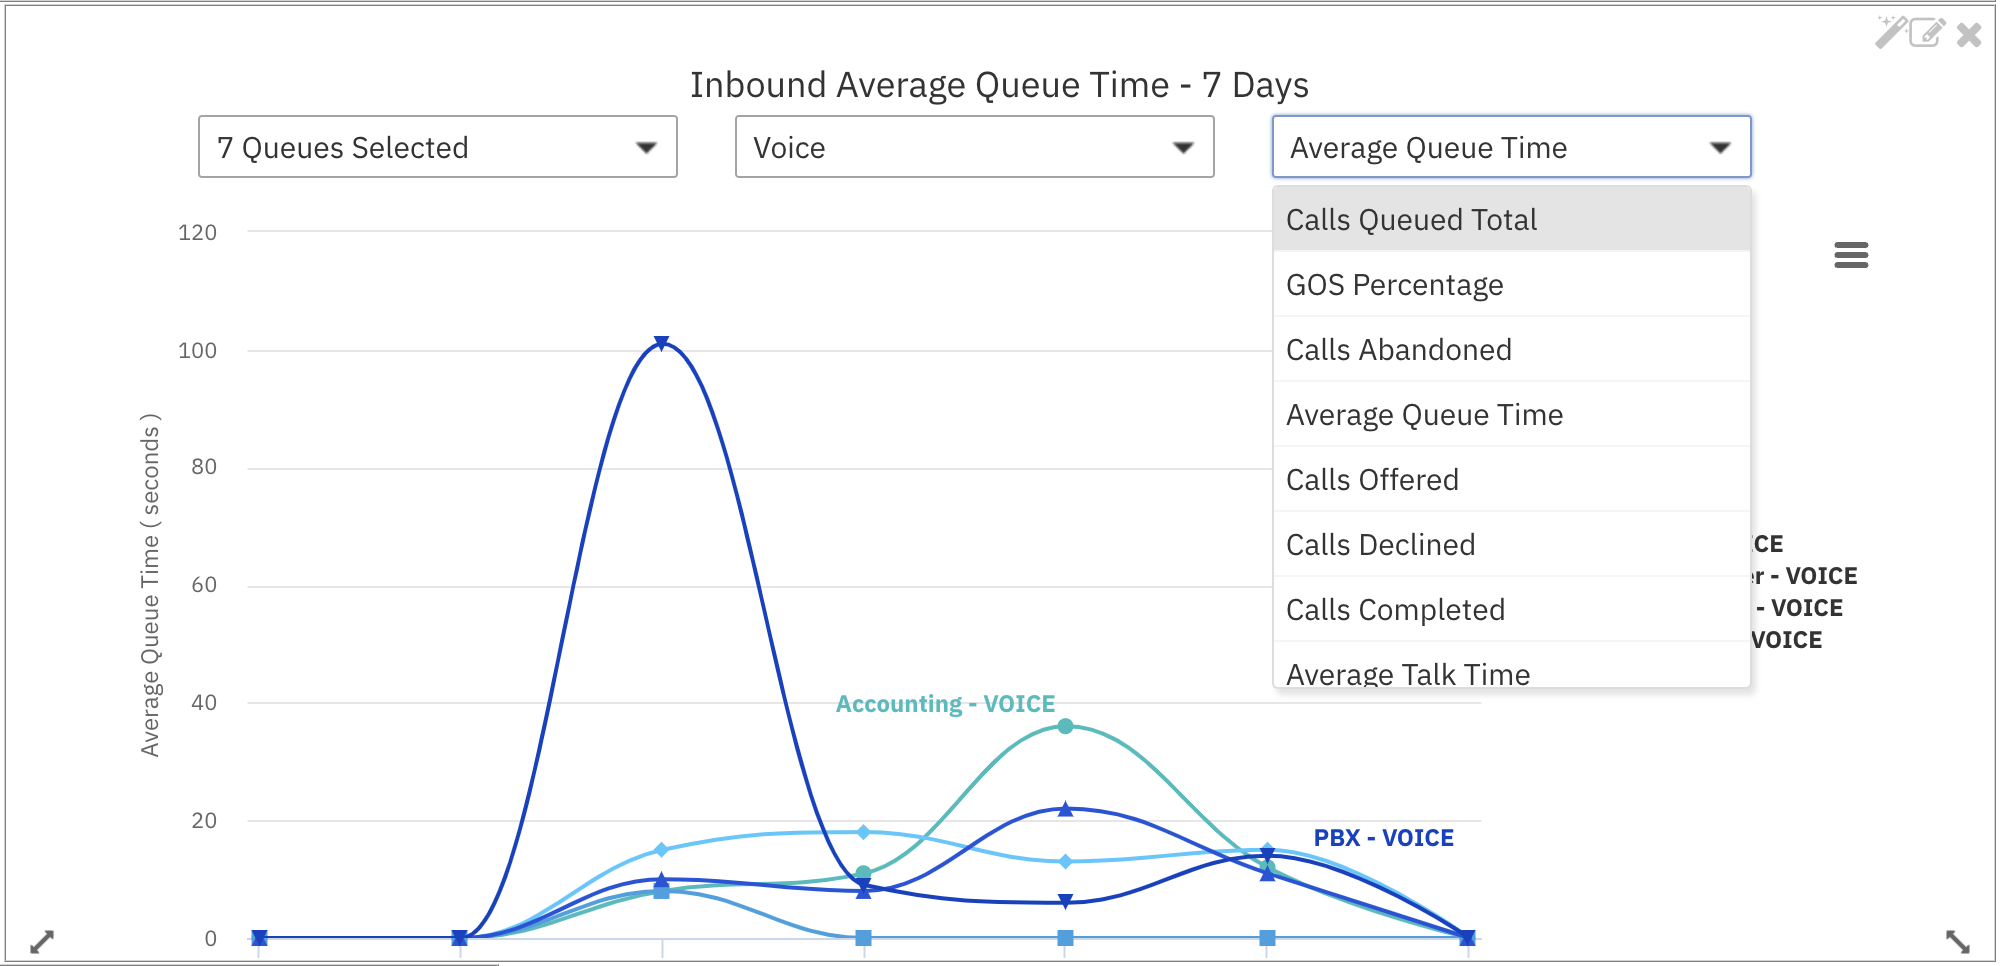Expand the 7 Queues Selected dropdown

[437, 147]
